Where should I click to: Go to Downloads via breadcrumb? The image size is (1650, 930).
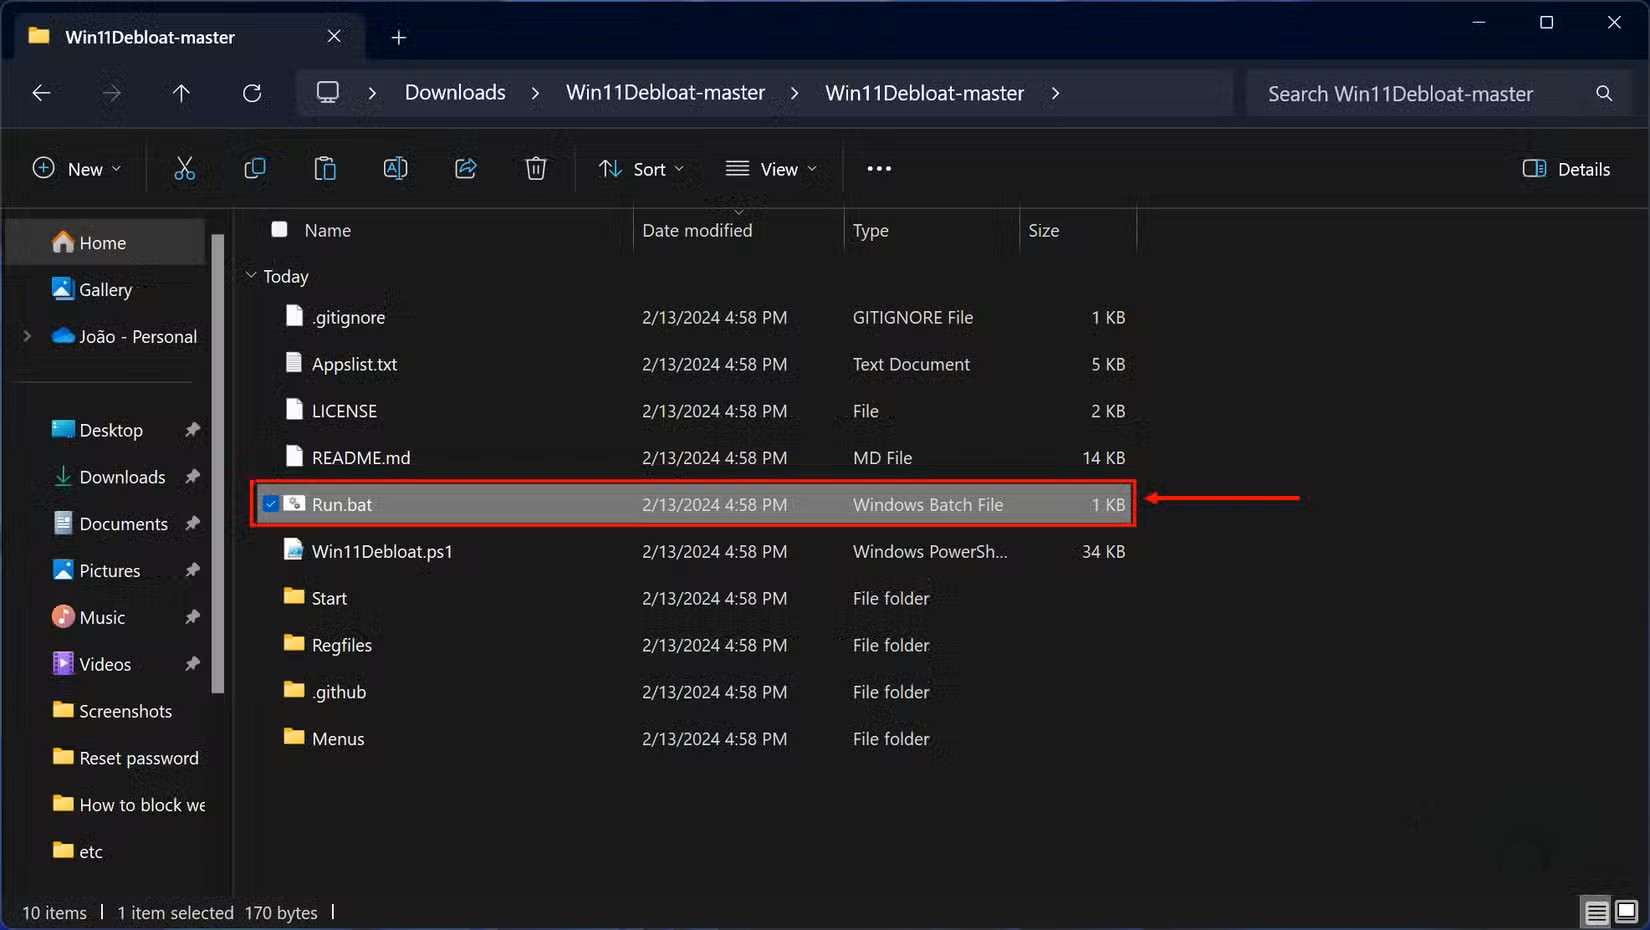(454, 92)
